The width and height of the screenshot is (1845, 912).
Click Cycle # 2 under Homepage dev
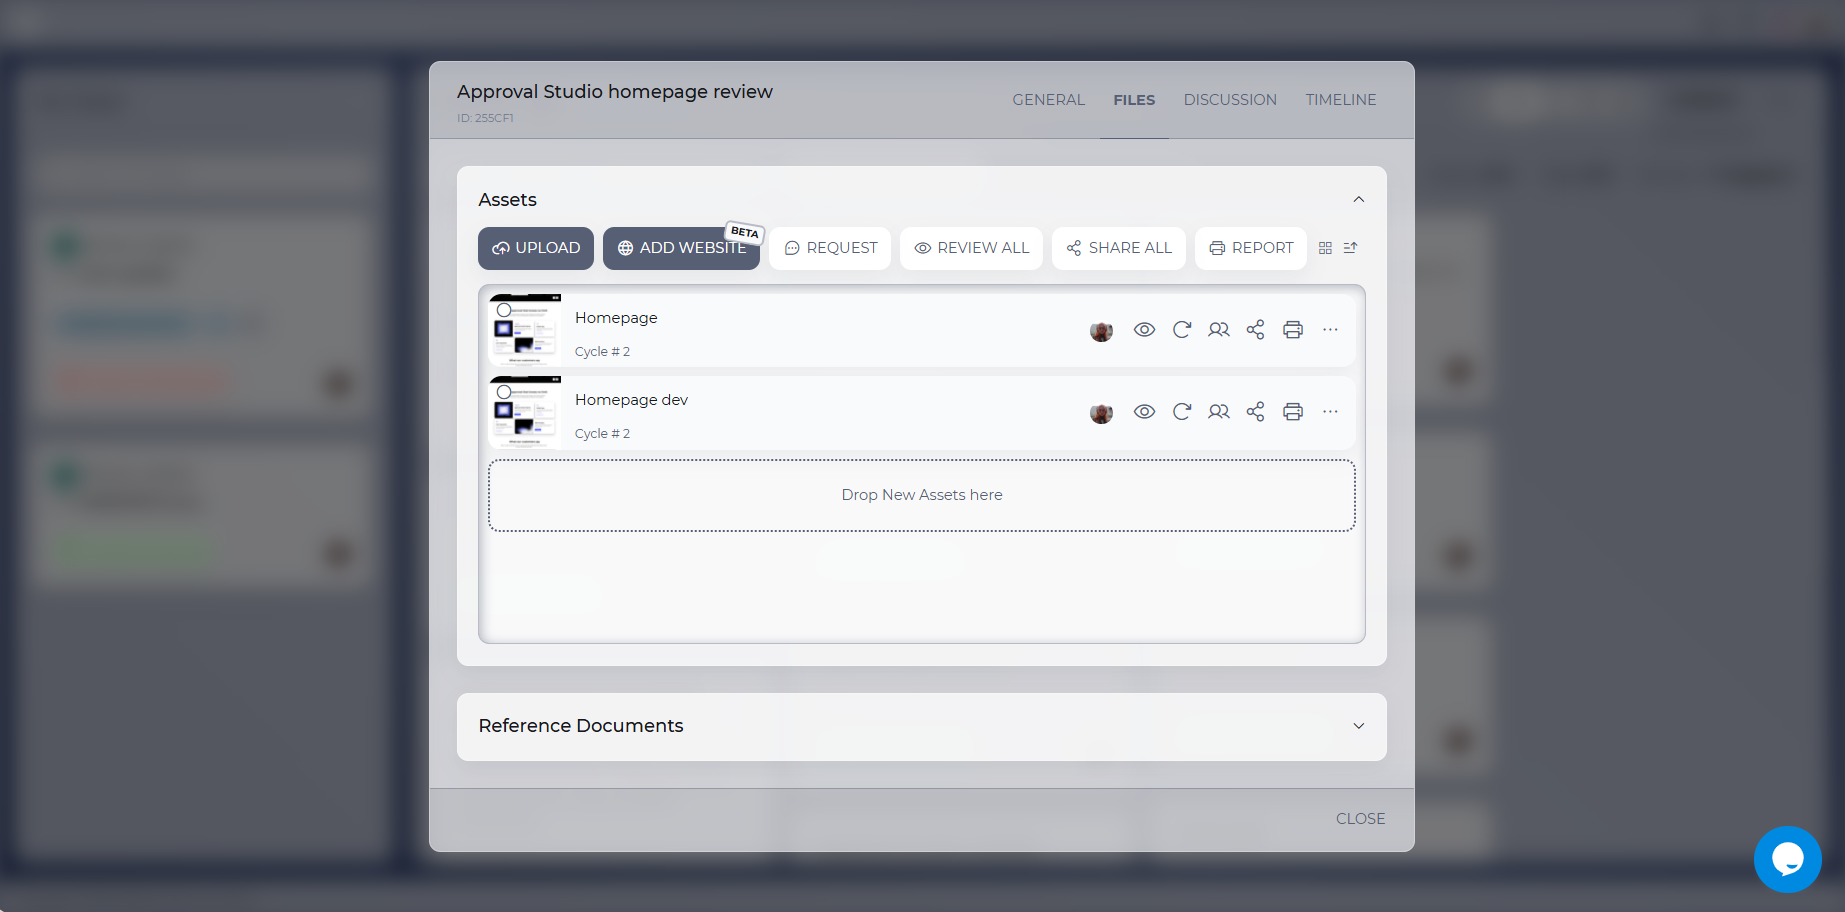pyautogui.click(x=602, y=434)
